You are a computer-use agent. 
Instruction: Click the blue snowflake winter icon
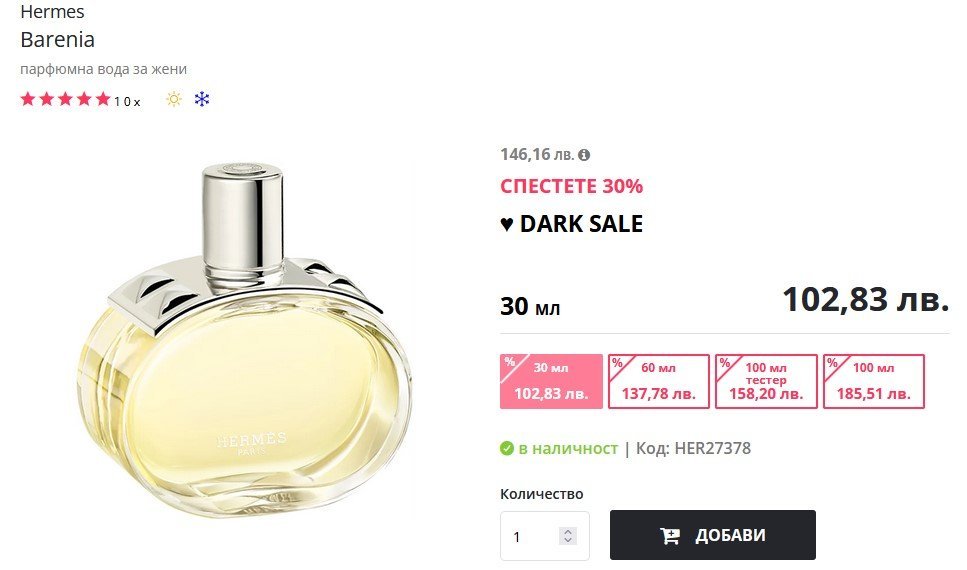point(202,99)
